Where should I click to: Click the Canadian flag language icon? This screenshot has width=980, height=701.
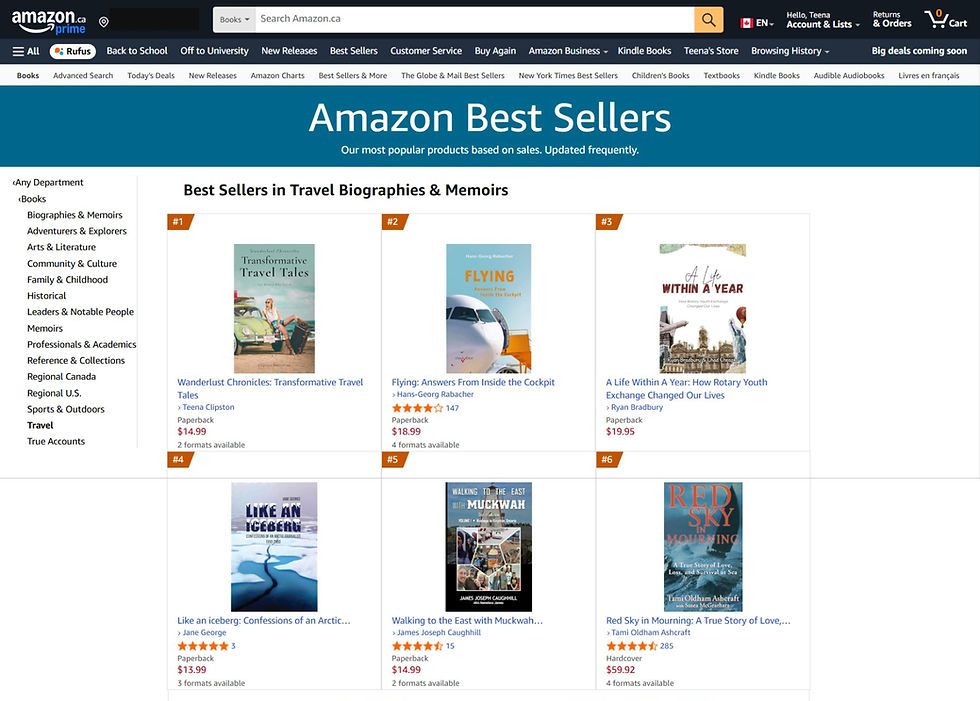[x=746, y=23]
